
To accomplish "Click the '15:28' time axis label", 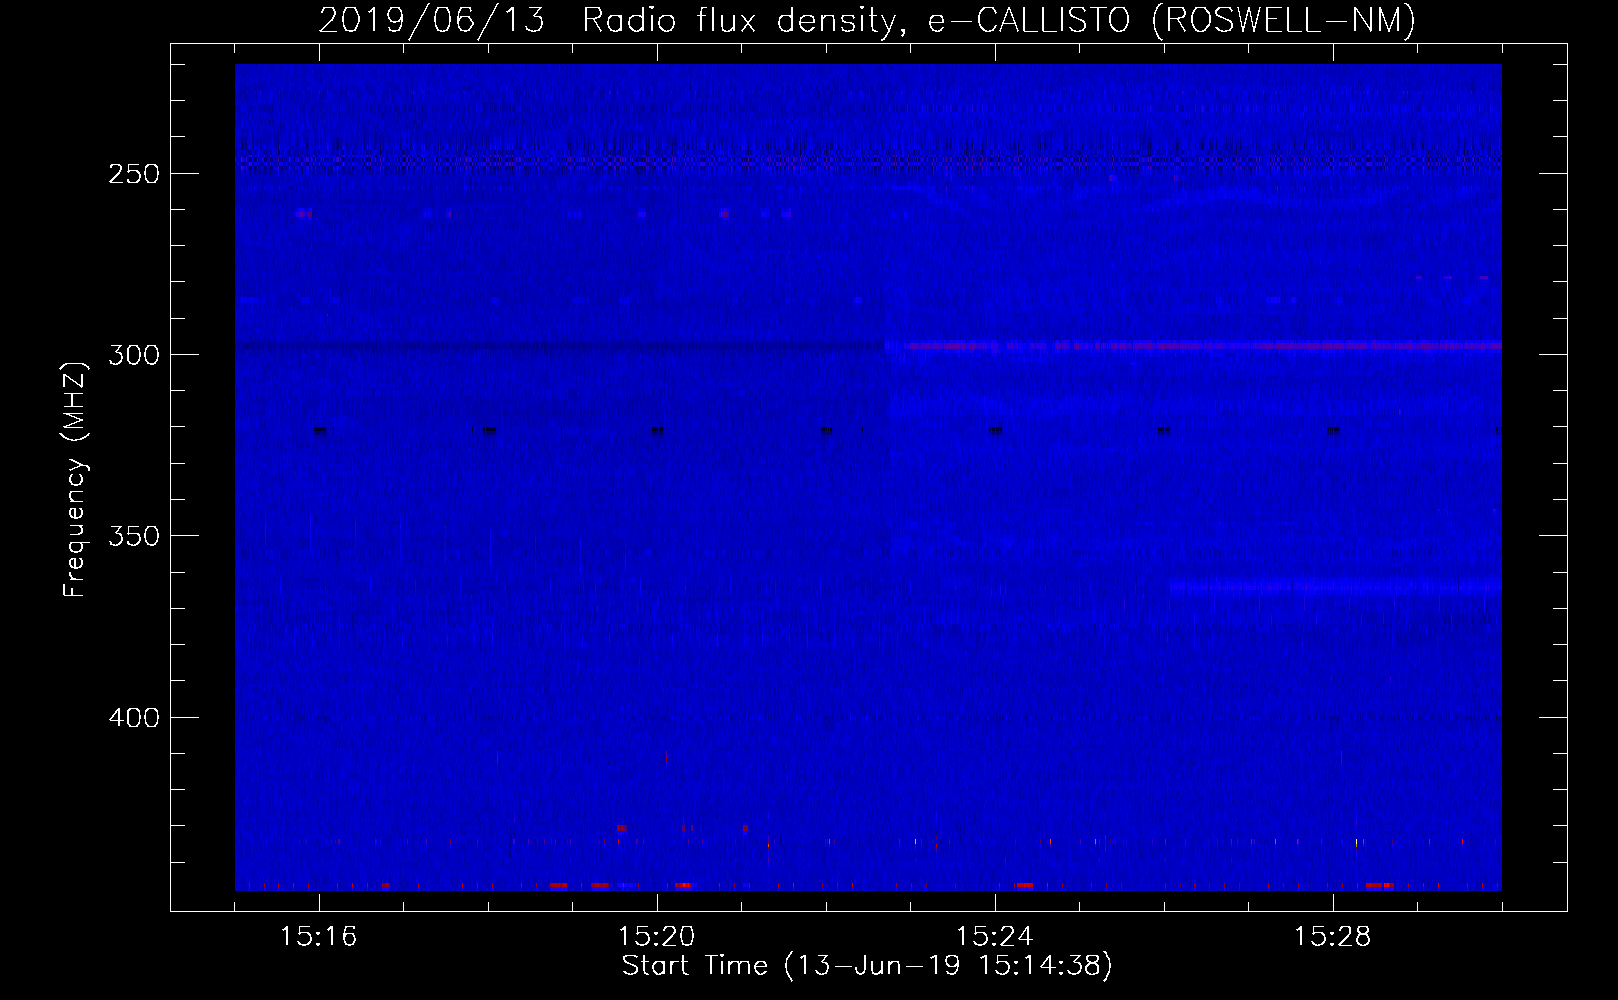I will coord(1332,936).
